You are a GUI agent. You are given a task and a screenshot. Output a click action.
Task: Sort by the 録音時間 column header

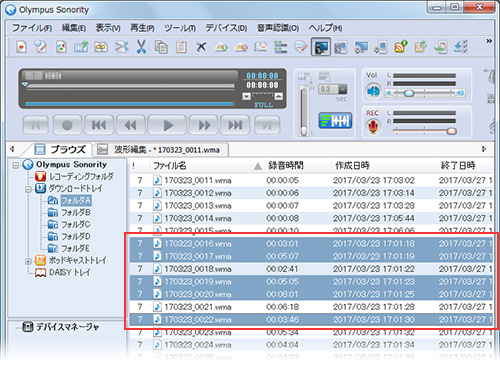coord(286,166)
